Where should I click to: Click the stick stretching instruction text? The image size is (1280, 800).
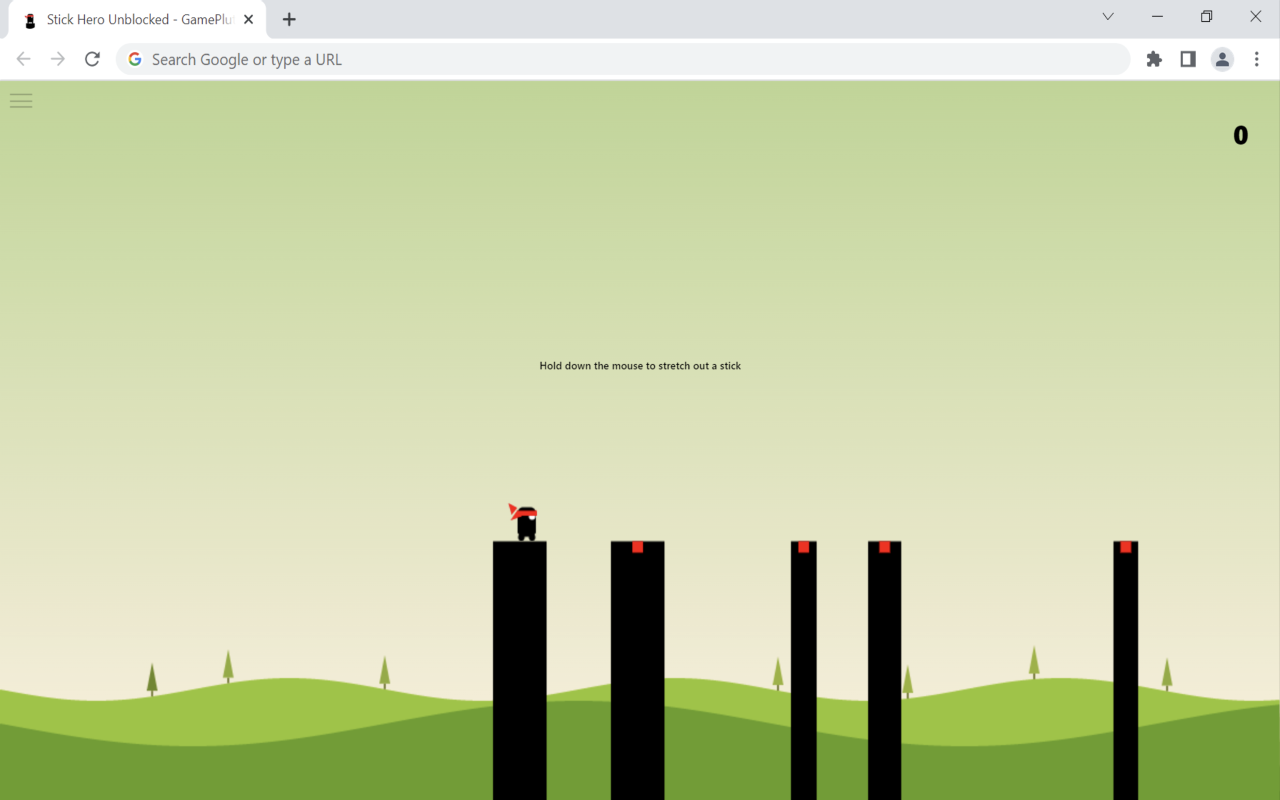click(x=640, y=365)
